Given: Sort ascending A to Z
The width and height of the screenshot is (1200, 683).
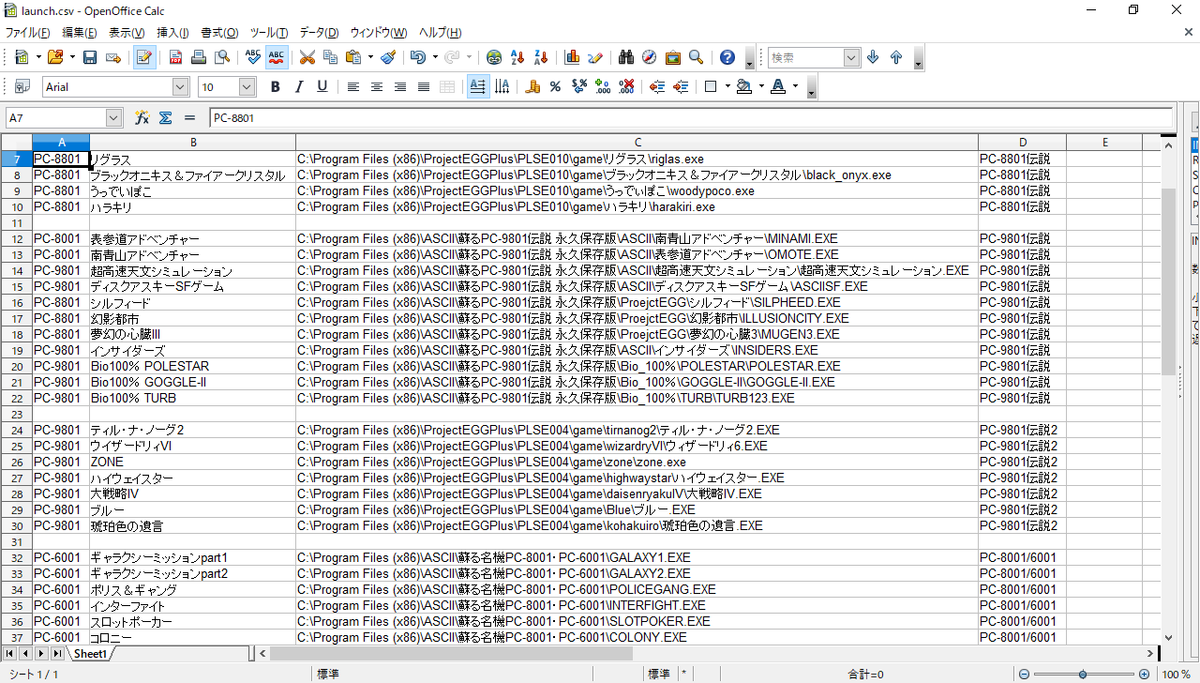Looking at the screenshot, I should (518, 58).
